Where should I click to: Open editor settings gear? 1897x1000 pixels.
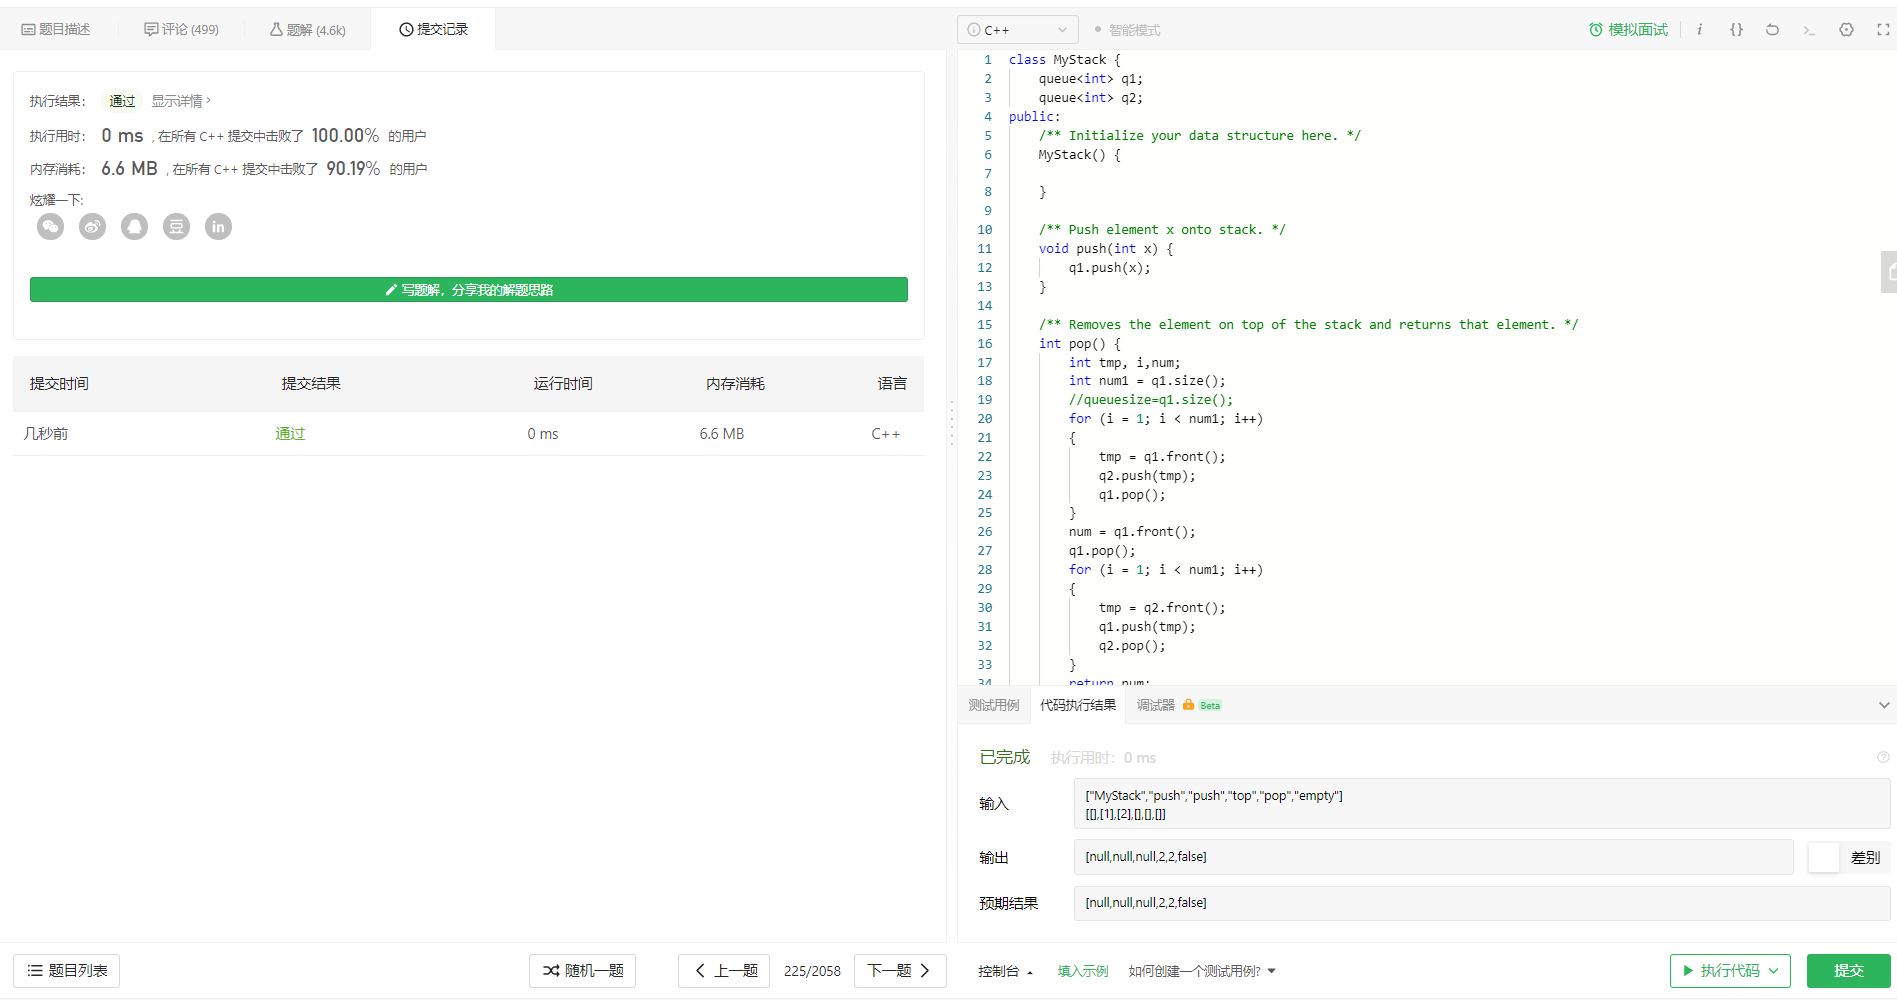[1846, 30]
